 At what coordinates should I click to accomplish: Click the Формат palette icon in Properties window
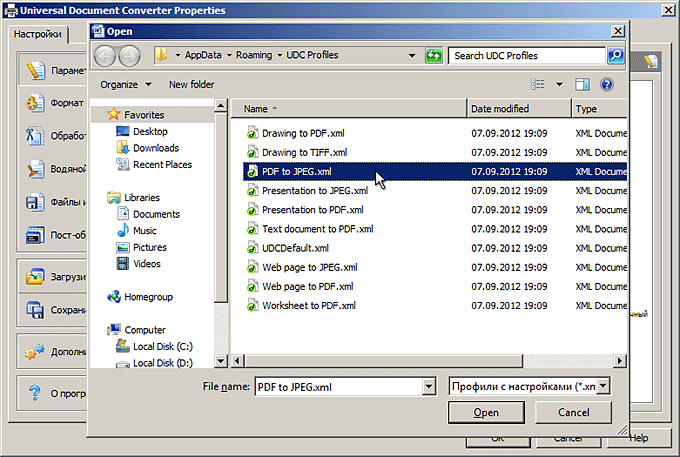click(35, 103)
